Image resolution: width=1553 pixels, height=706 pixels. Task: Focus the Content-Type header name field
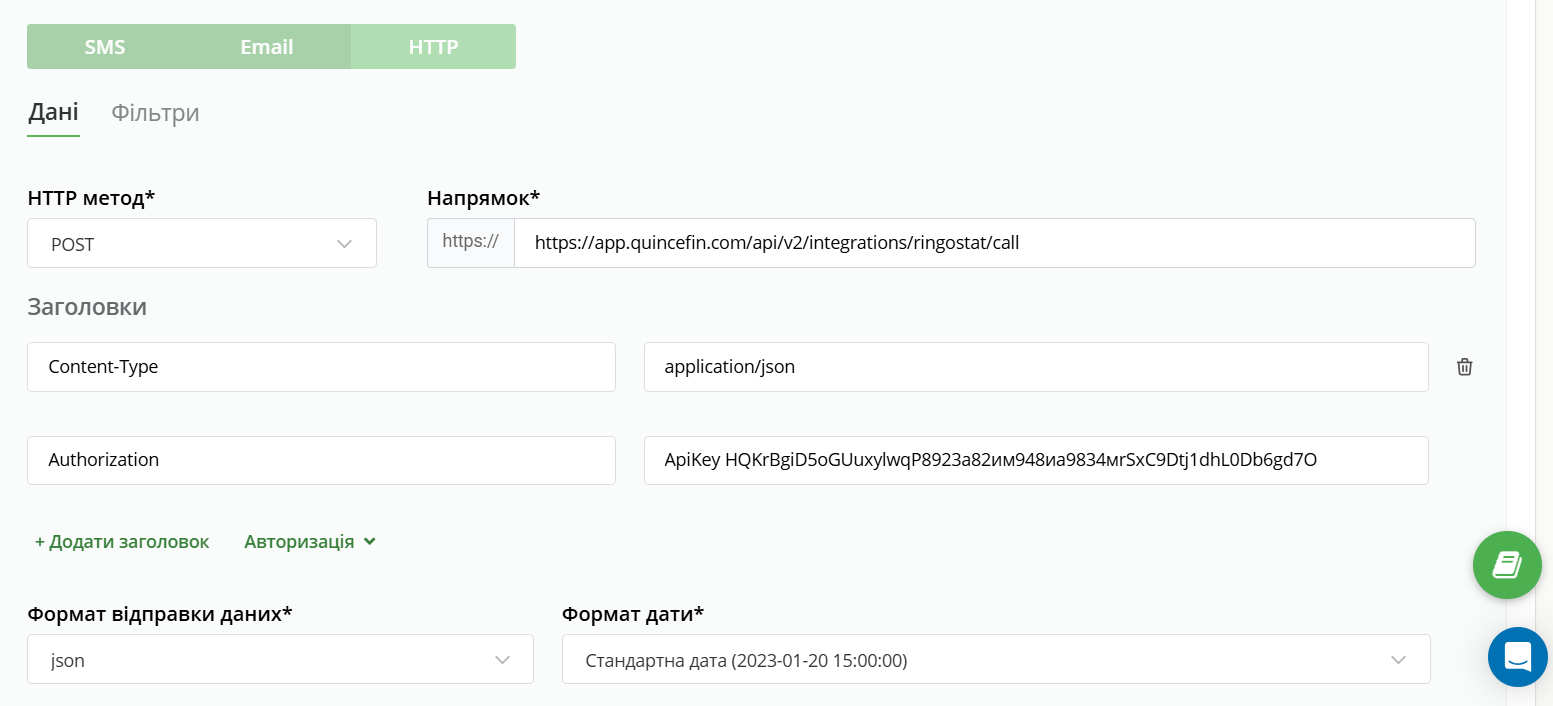tap(321, 367)
